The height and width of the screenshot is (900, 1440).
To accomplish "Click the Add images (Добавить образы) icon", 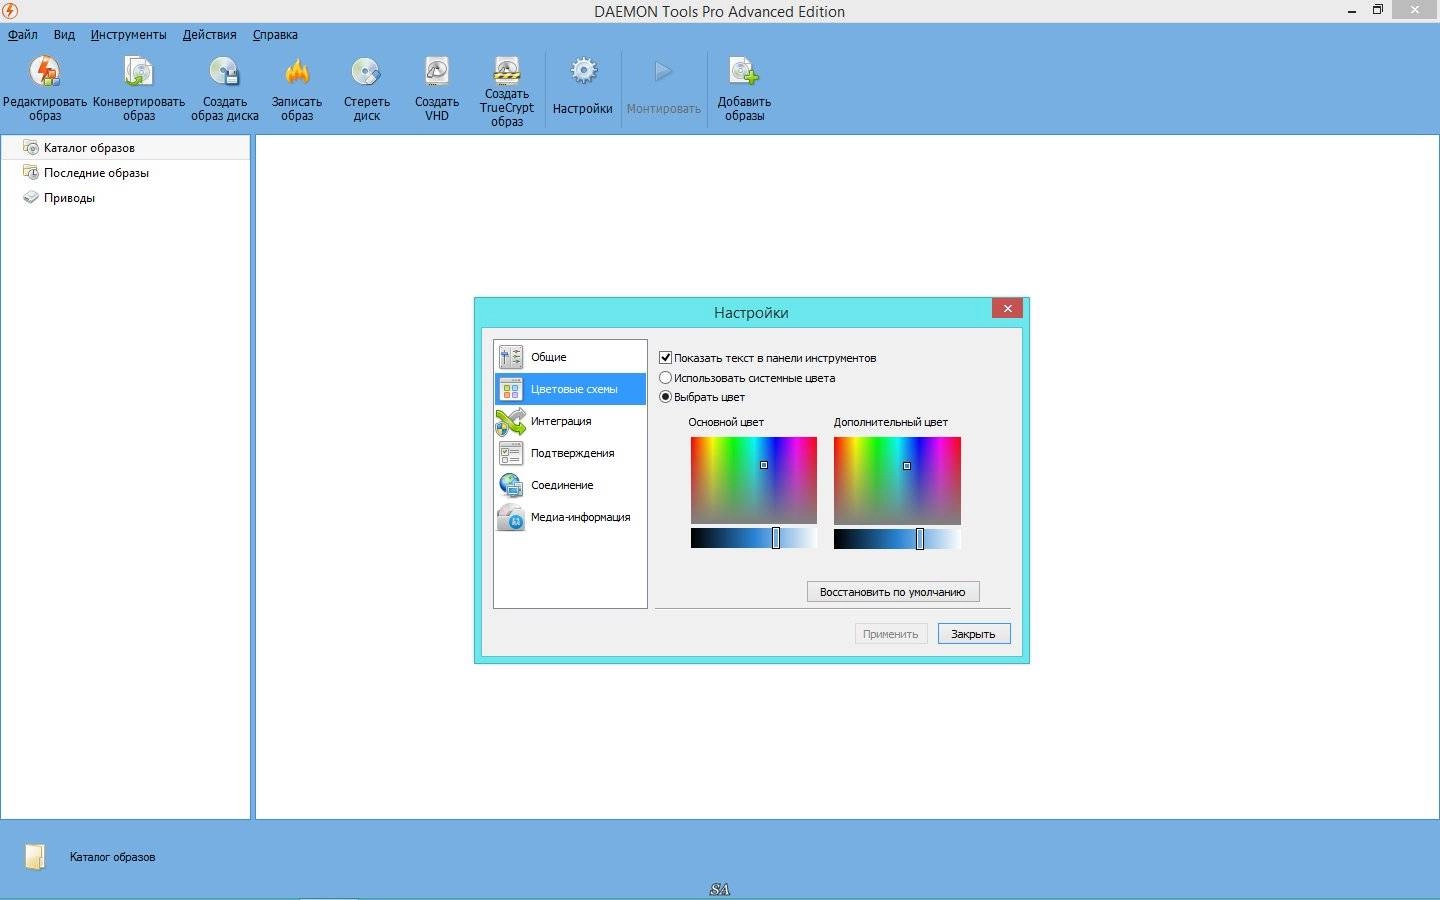I will pos(744,72).
